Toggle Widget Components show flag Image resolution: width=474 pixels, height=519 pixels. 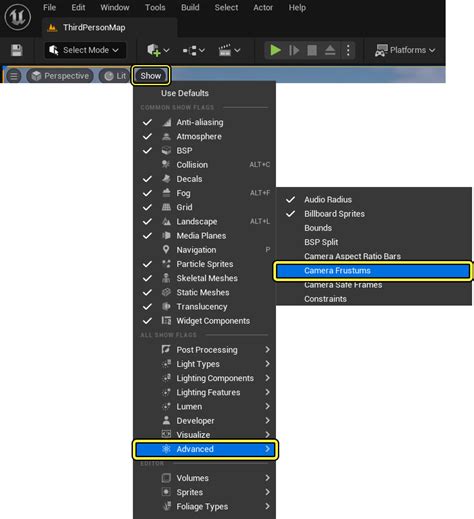(204, 321)
